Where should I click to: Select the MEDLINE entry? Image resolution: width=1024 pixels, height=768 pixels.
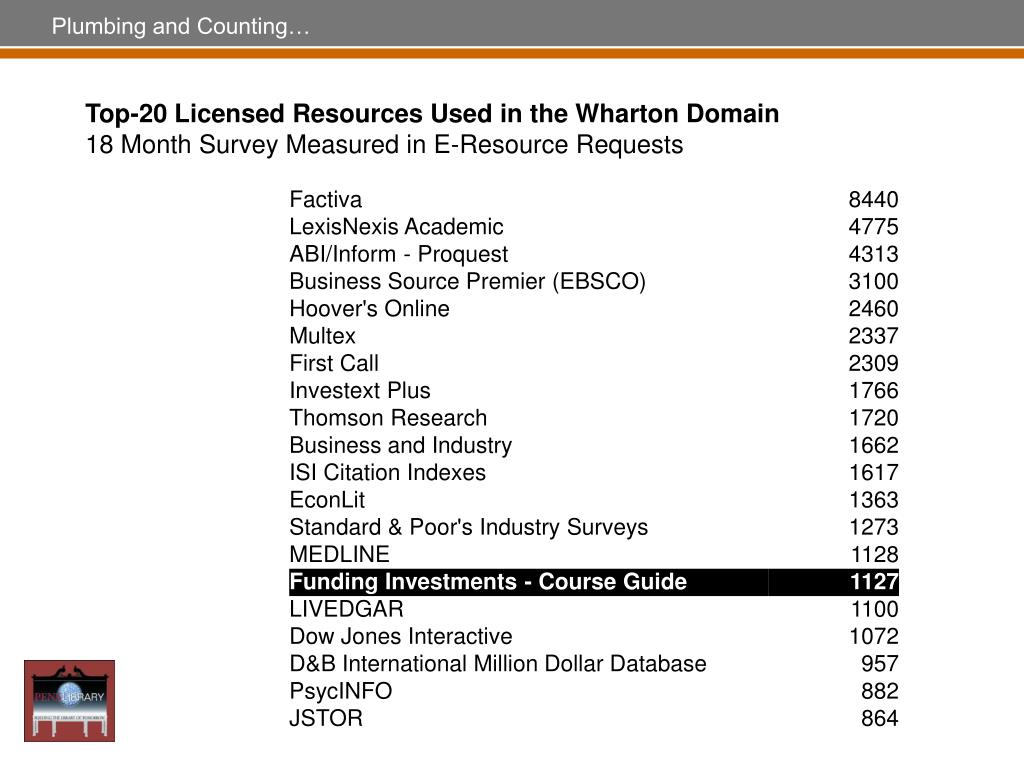tap(339, 555)
